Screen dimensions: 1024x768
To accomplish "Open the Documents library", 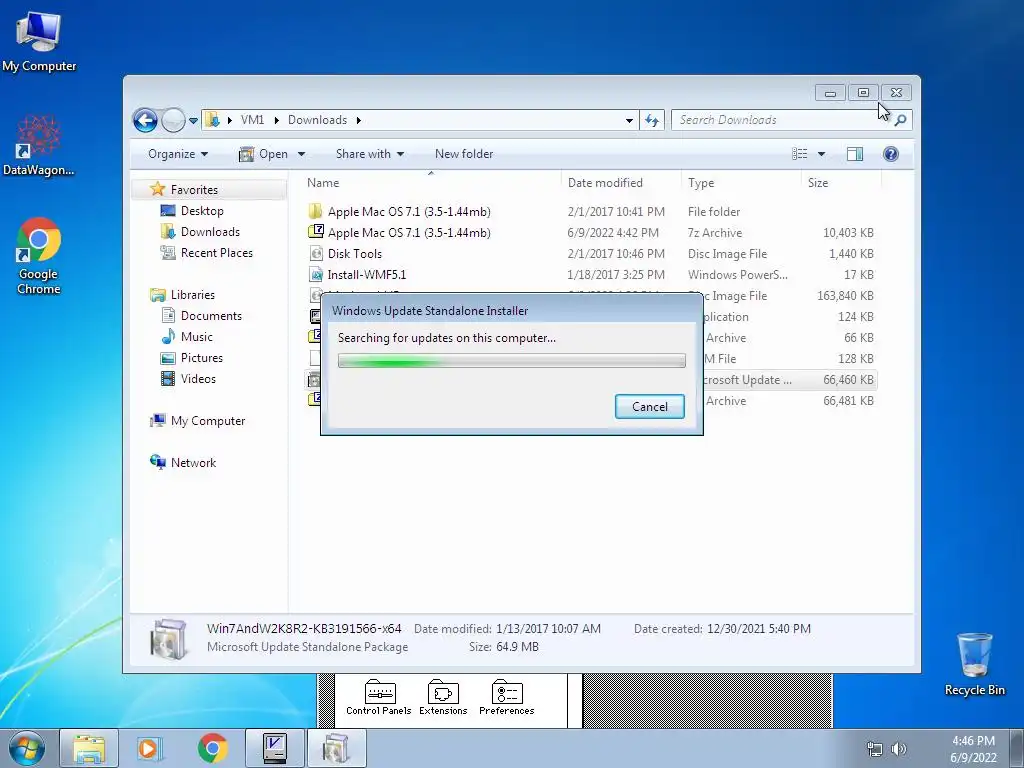I will click(x=210, y=315).
